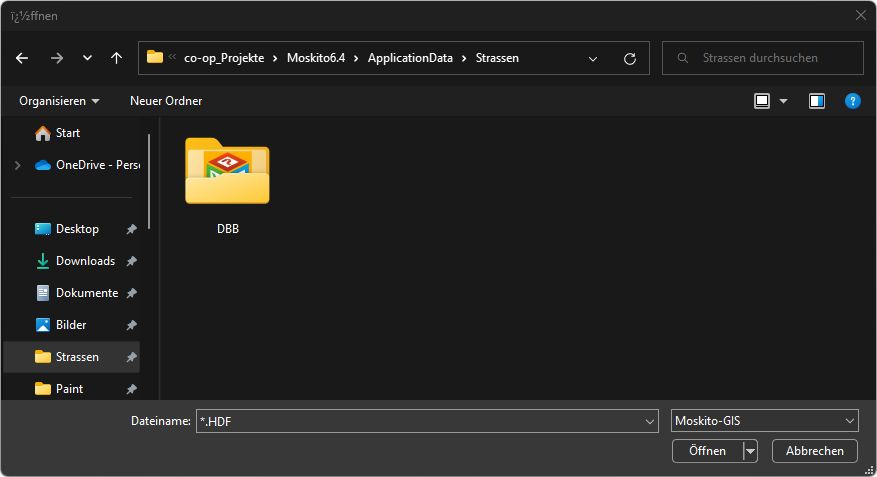Open the help question mark icon

852,101
